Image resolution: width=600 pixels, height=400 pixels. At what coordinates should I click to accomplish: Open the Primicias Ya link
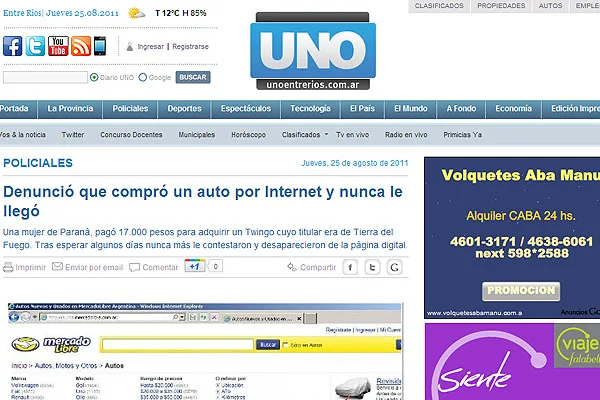pyautogui.click(x=462, y=135)
